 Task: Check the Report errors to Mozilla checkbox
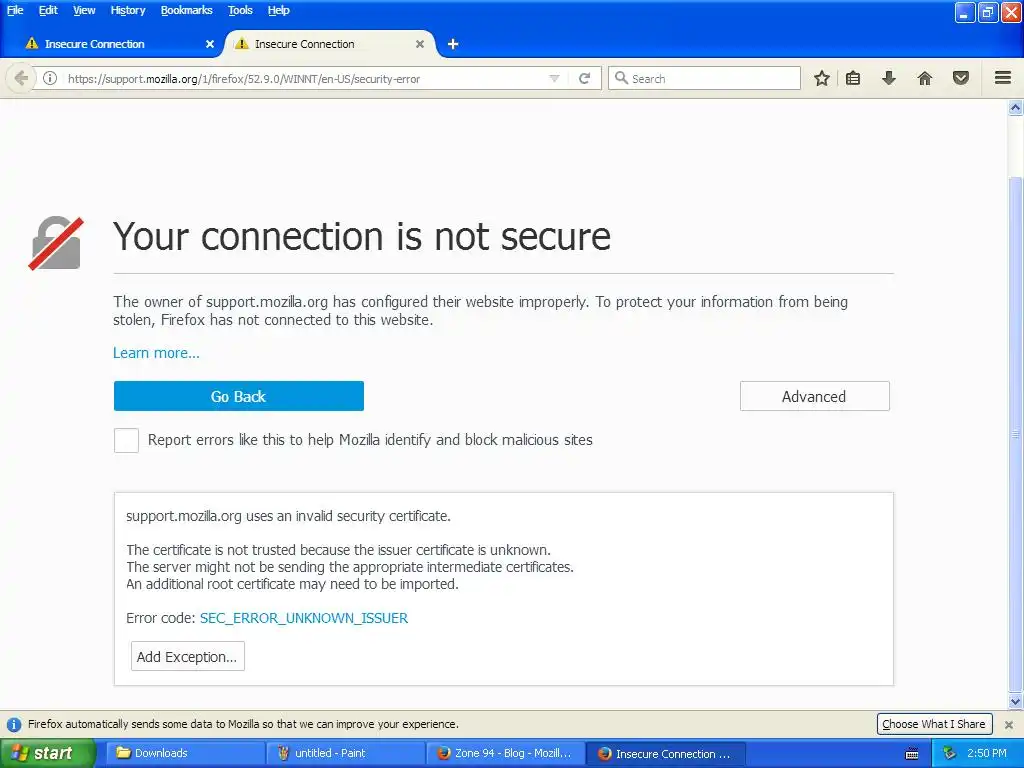126,440
